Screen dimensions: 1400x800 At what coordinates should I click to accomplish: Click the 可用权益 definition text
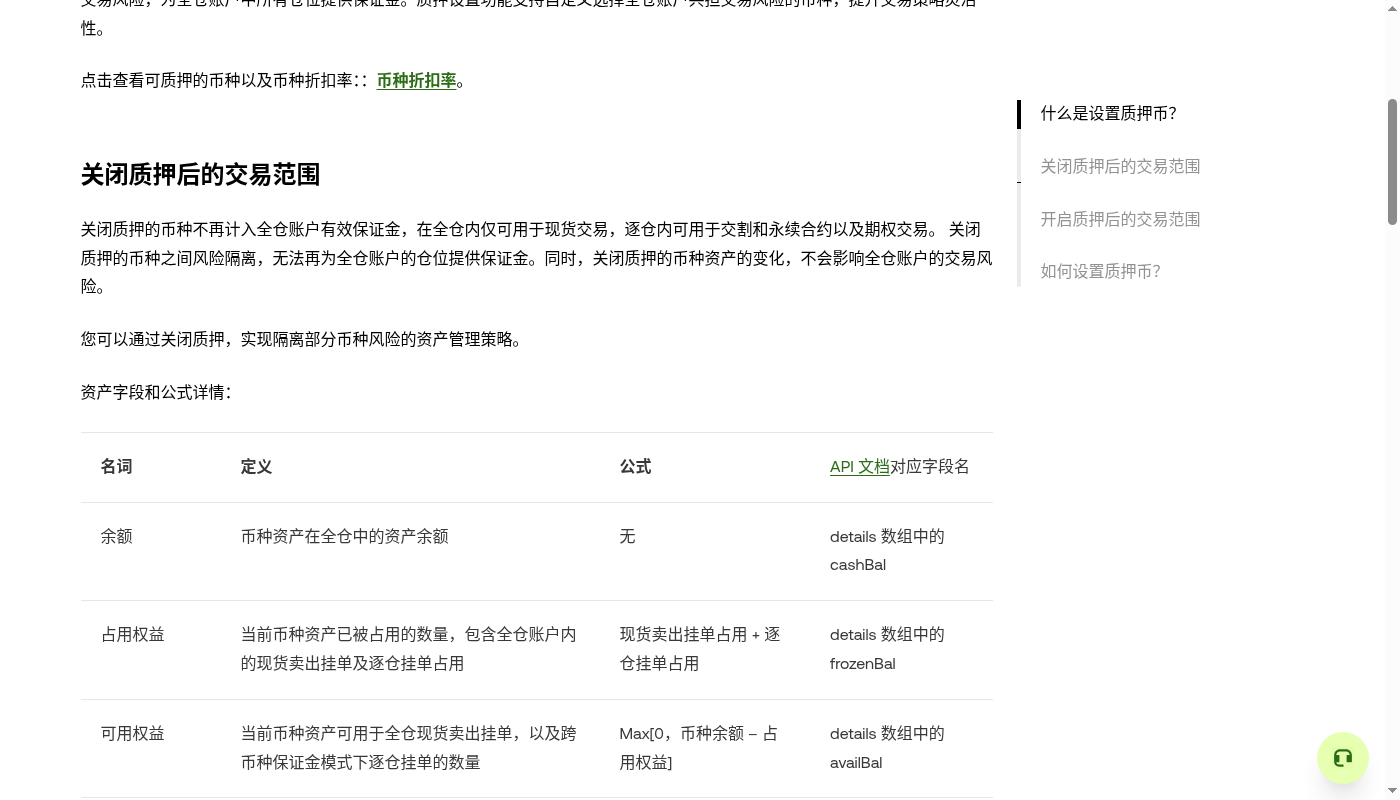[x=409, y=748]
